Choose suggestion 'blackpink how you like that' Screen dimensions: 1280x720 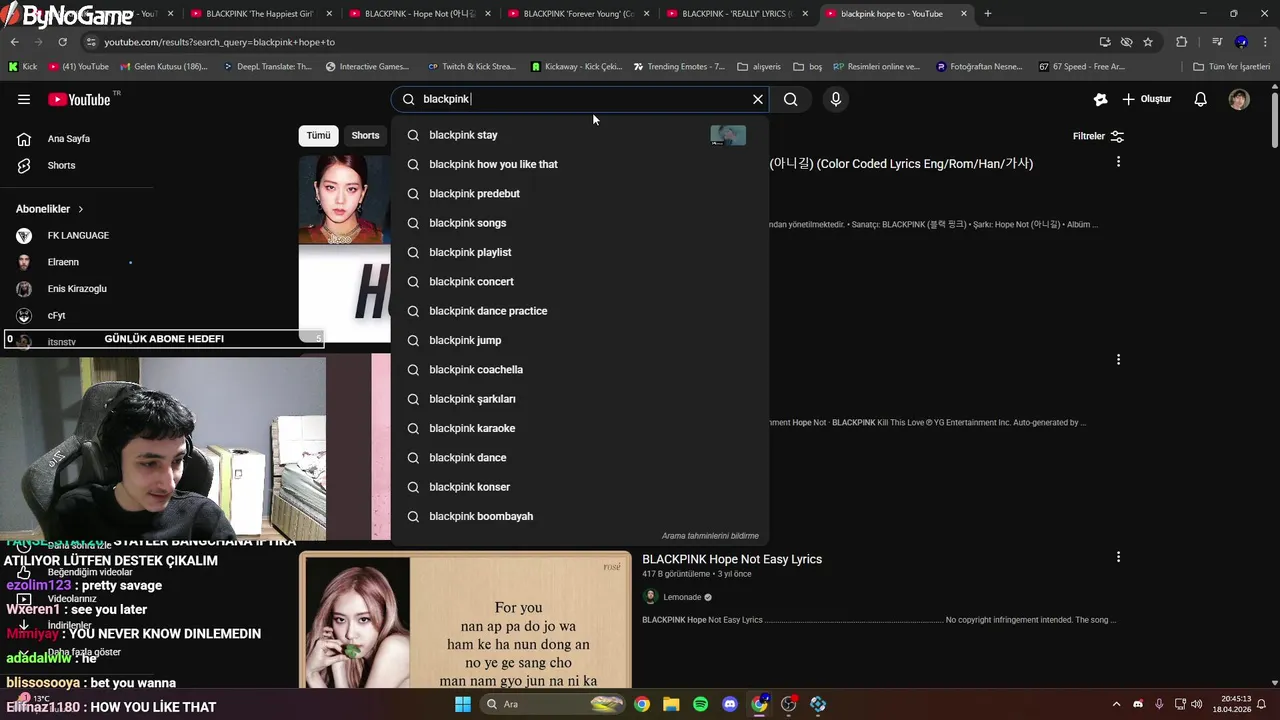pyautogui.click(x=581, y=164)
